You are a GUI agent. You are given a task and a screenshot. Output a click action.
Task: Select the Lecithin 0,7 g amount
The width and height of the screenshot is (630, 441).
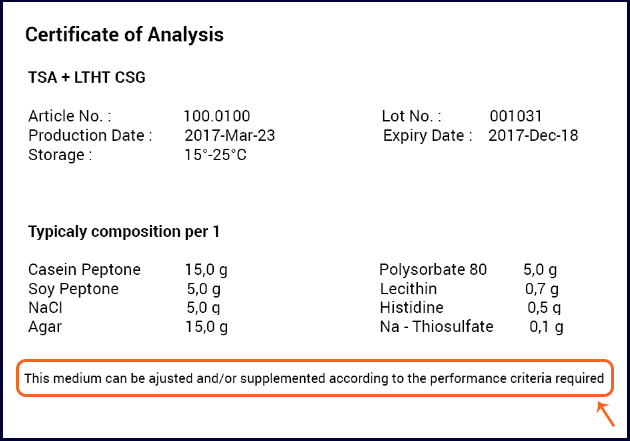(542, 289)
